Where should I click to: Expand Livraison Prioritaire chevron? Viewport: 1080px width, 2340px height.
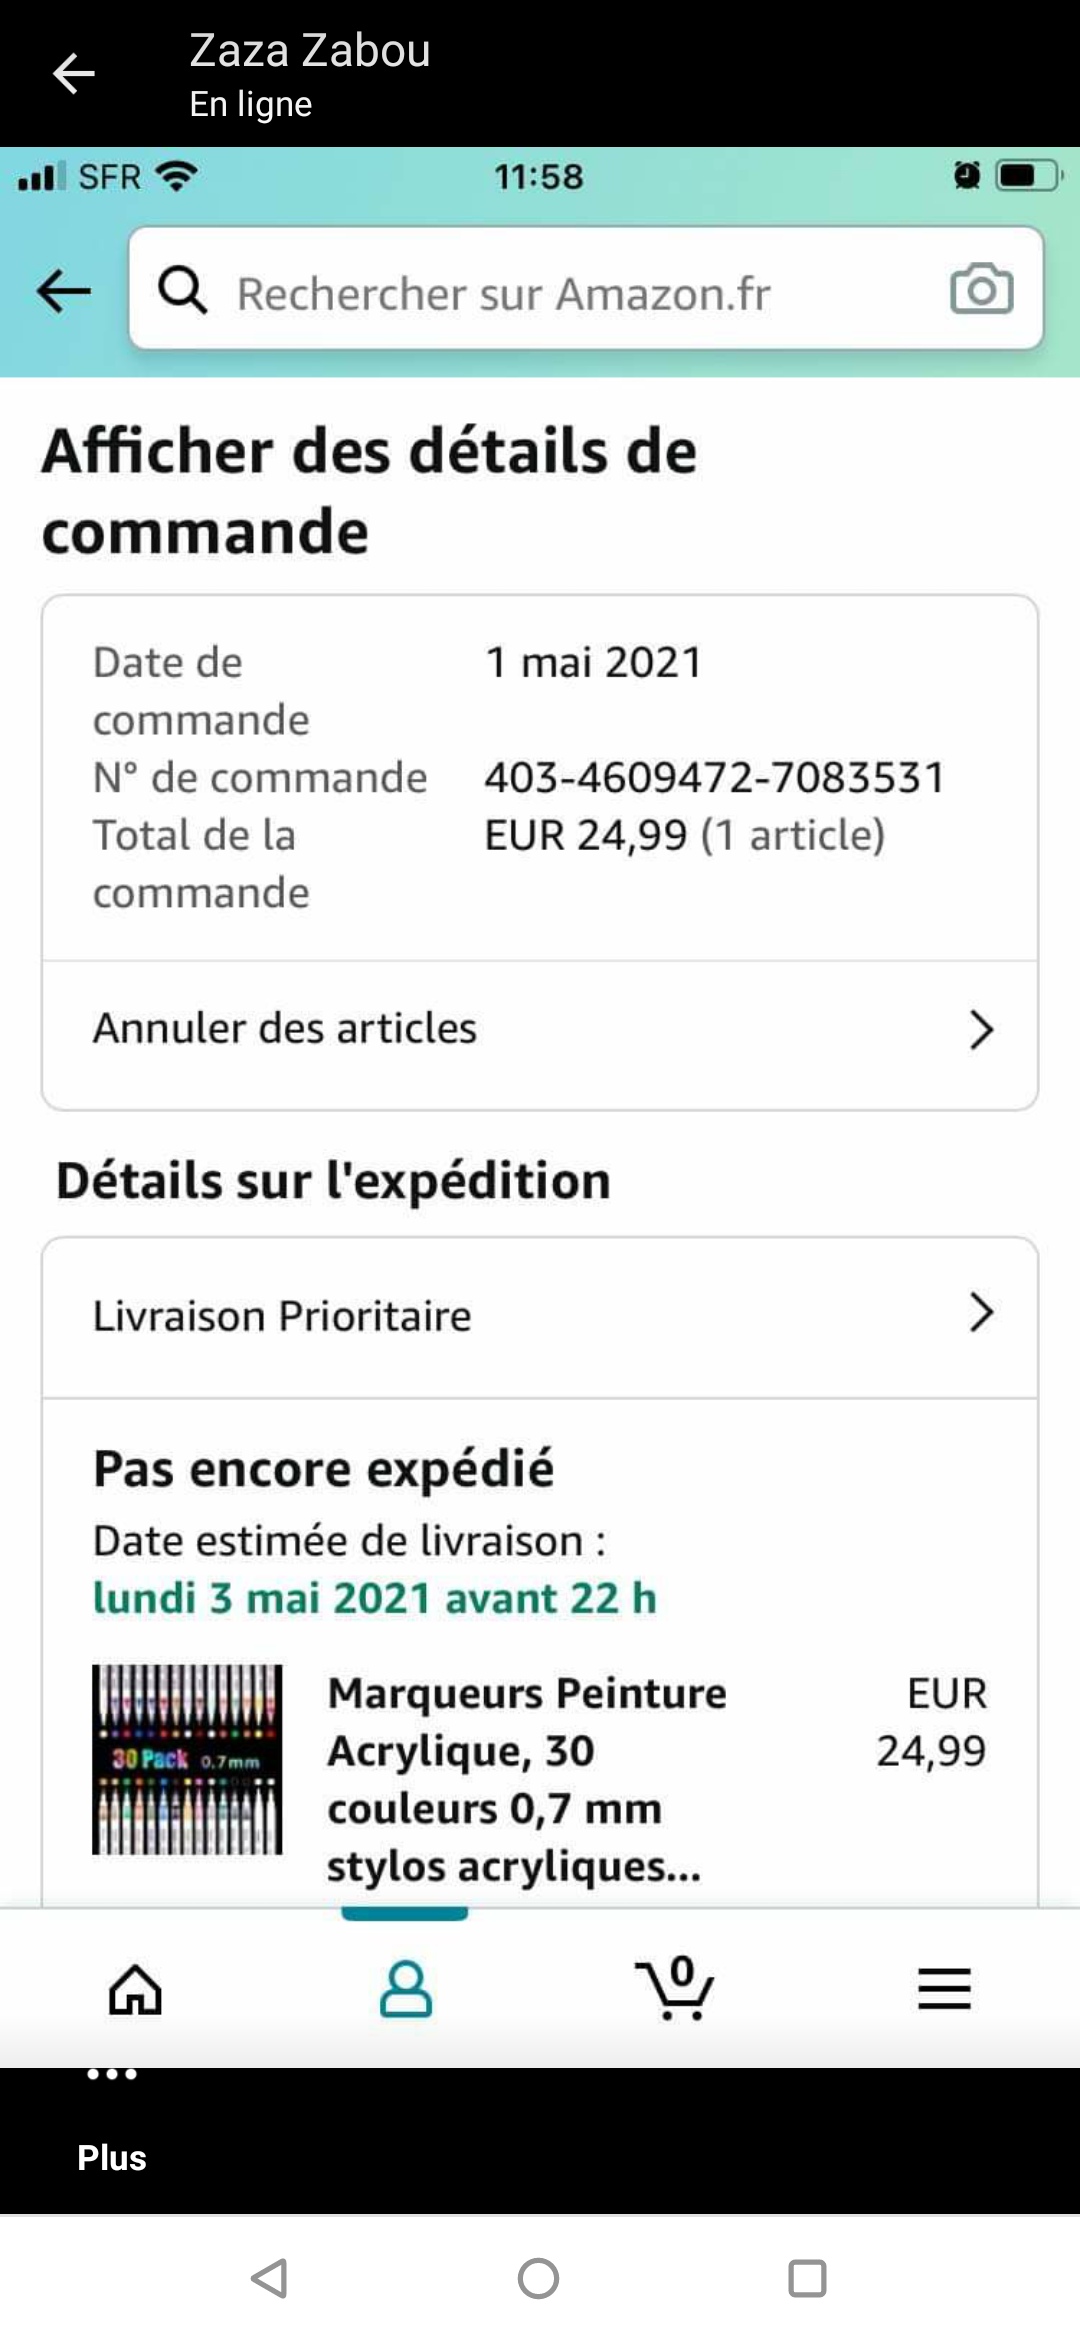click(981, 1312)
